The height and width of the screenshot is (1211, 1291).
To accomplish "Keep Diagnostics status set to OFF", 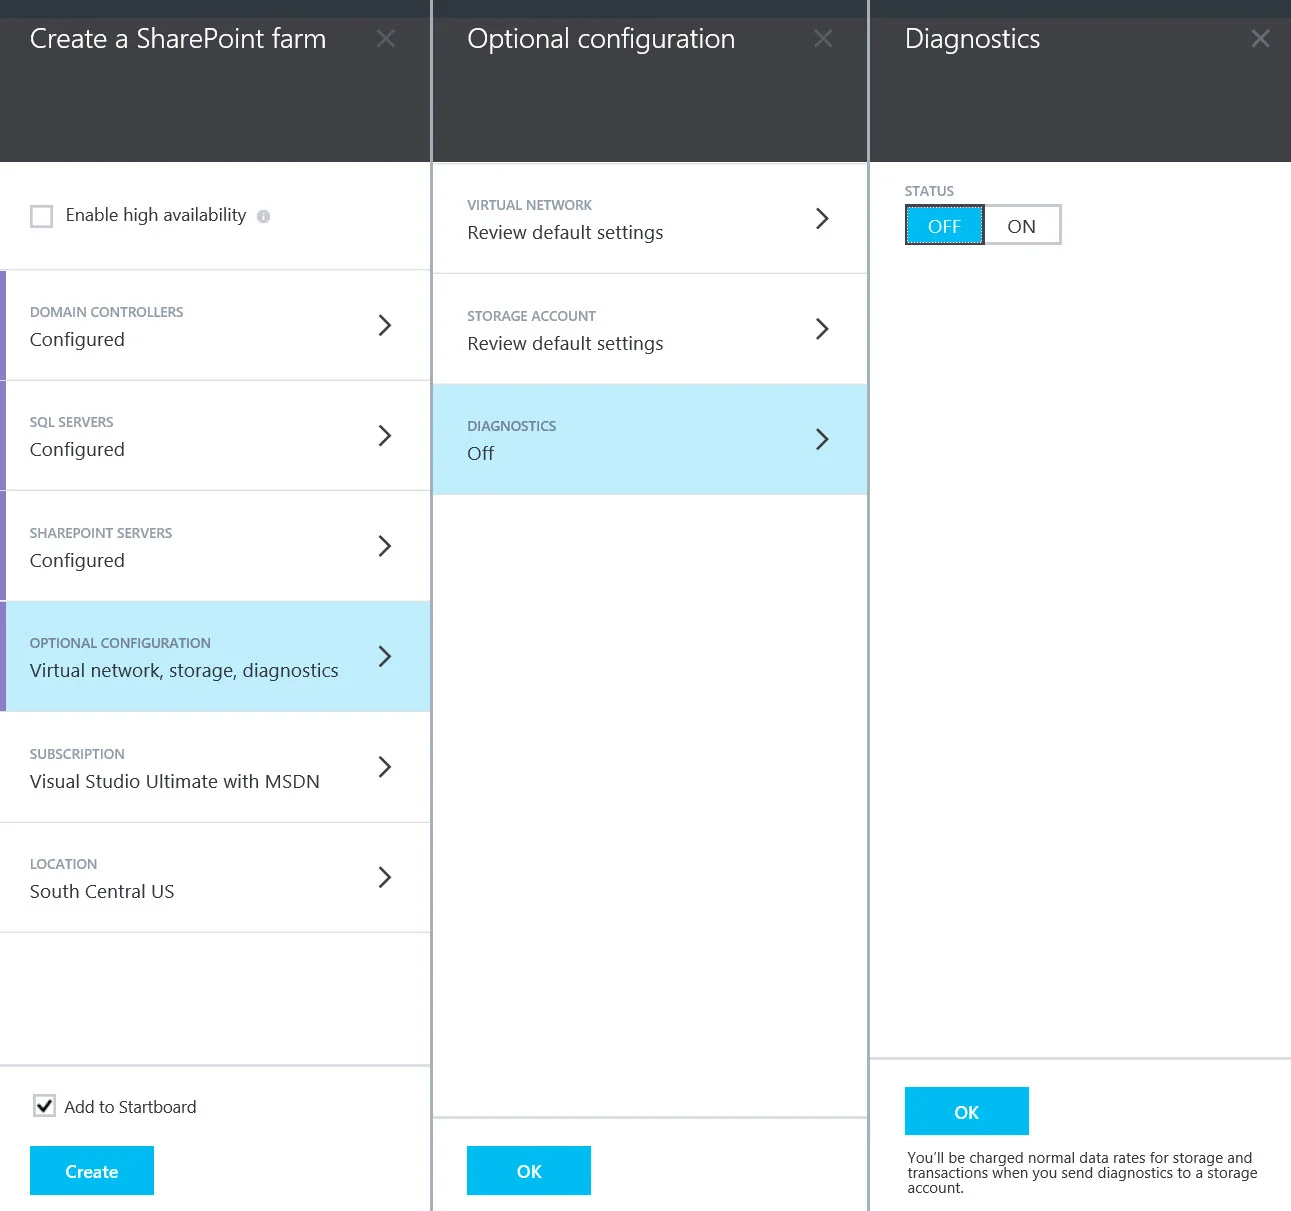I will point(943,225).
